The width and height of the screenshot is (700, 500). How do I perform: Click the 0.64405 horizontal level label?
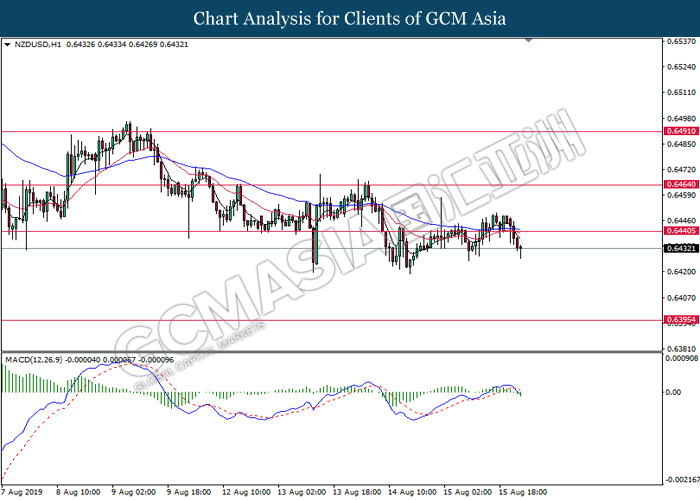(681, 231)
